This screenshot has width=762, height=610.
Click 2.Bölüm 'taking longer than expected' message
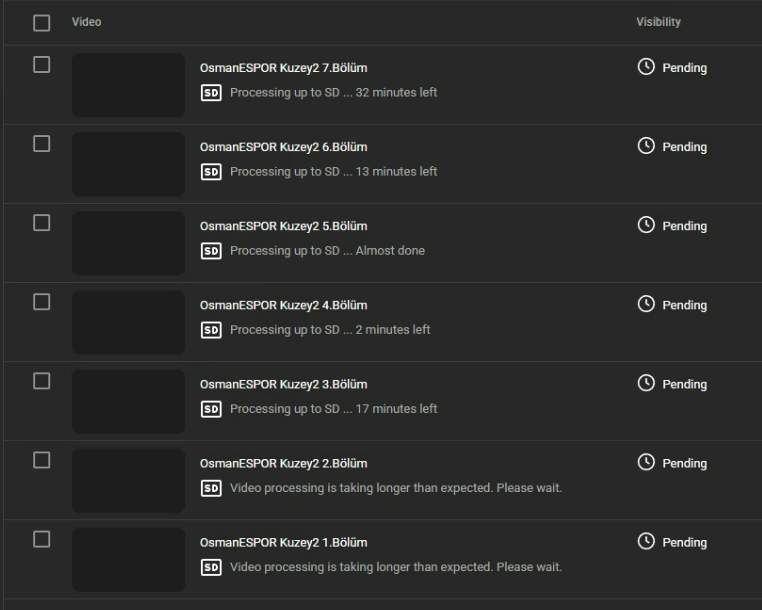click(396, 488)
